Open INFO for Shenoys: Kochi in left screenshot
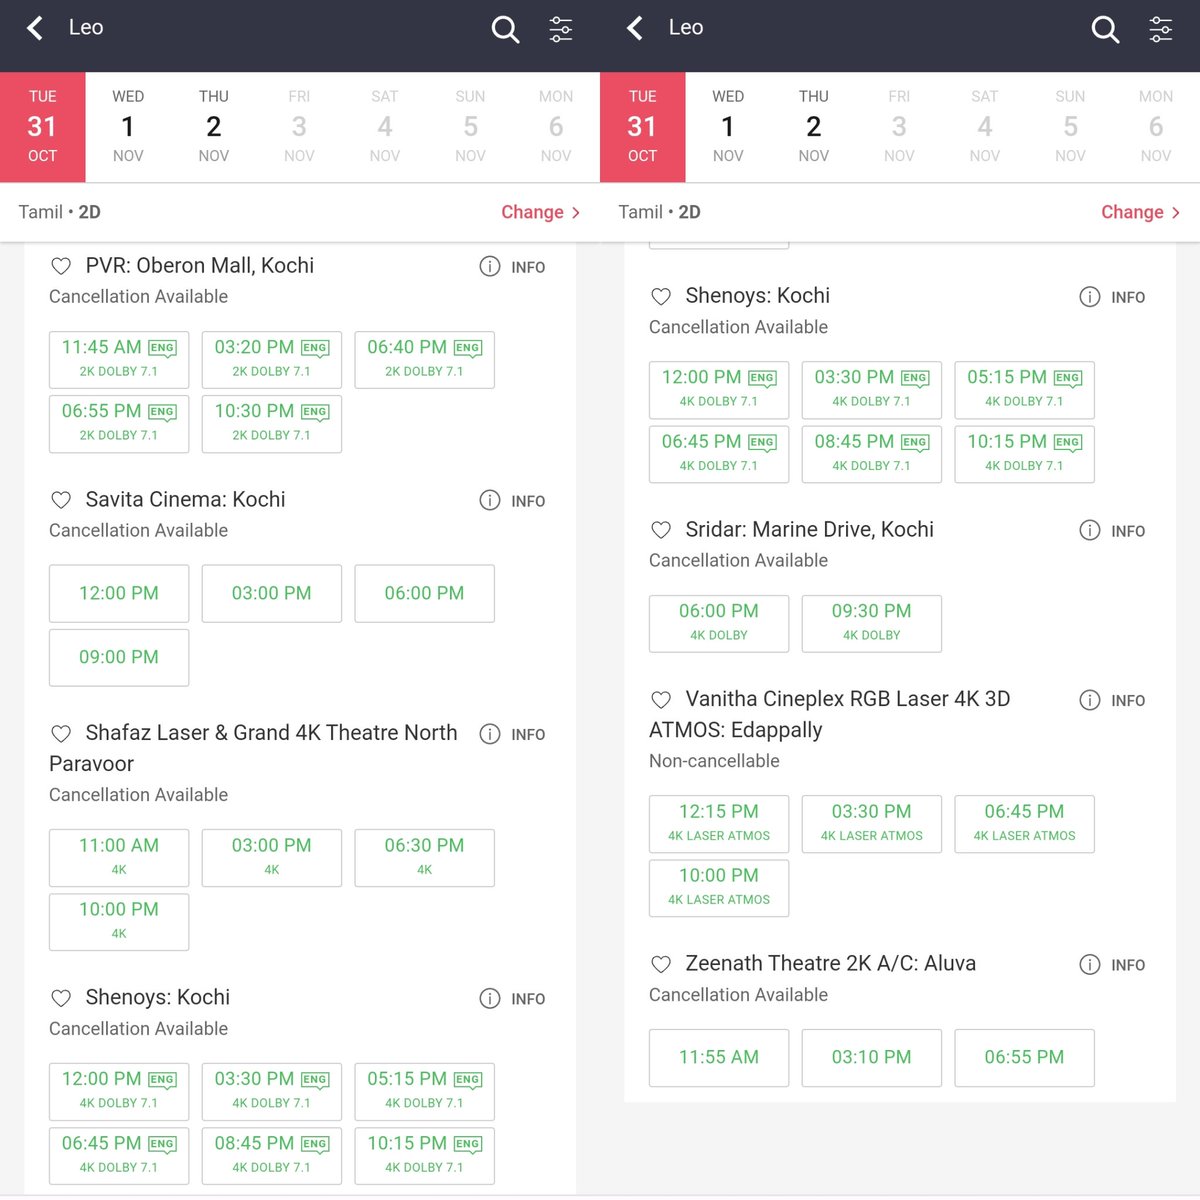The width and height of the screenshot is (1200, 1200). click(x=512, y=999)
